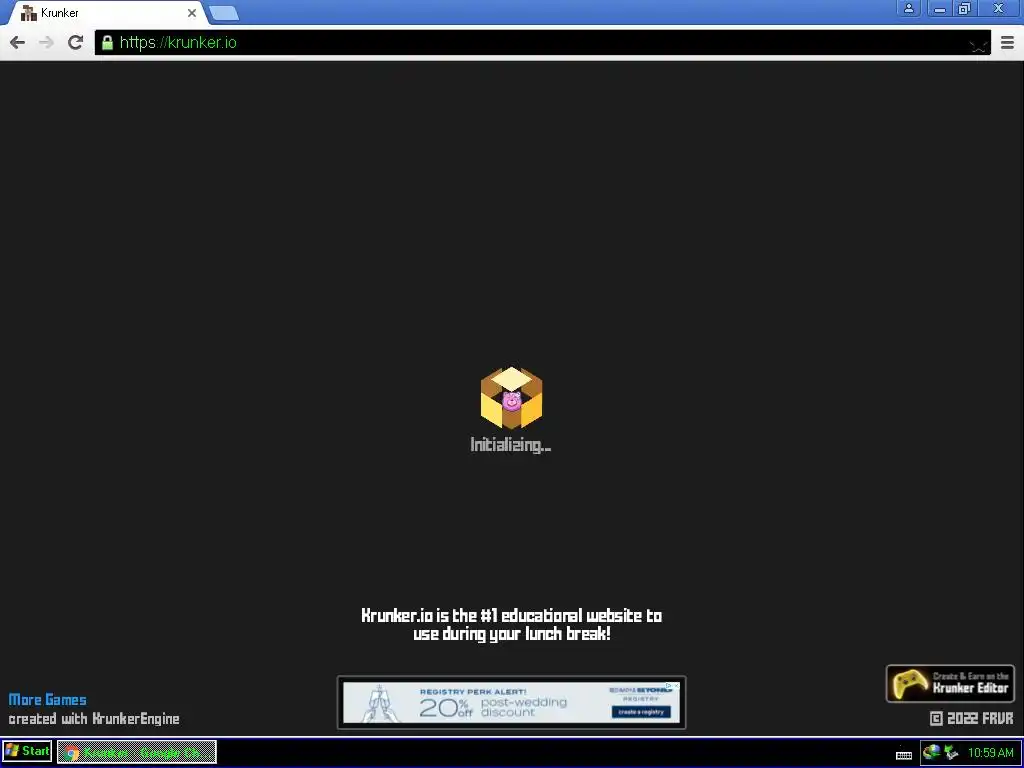1024x768 pixels.
Task: Restore down the Chrome window
Action: [x=964, y=8]
